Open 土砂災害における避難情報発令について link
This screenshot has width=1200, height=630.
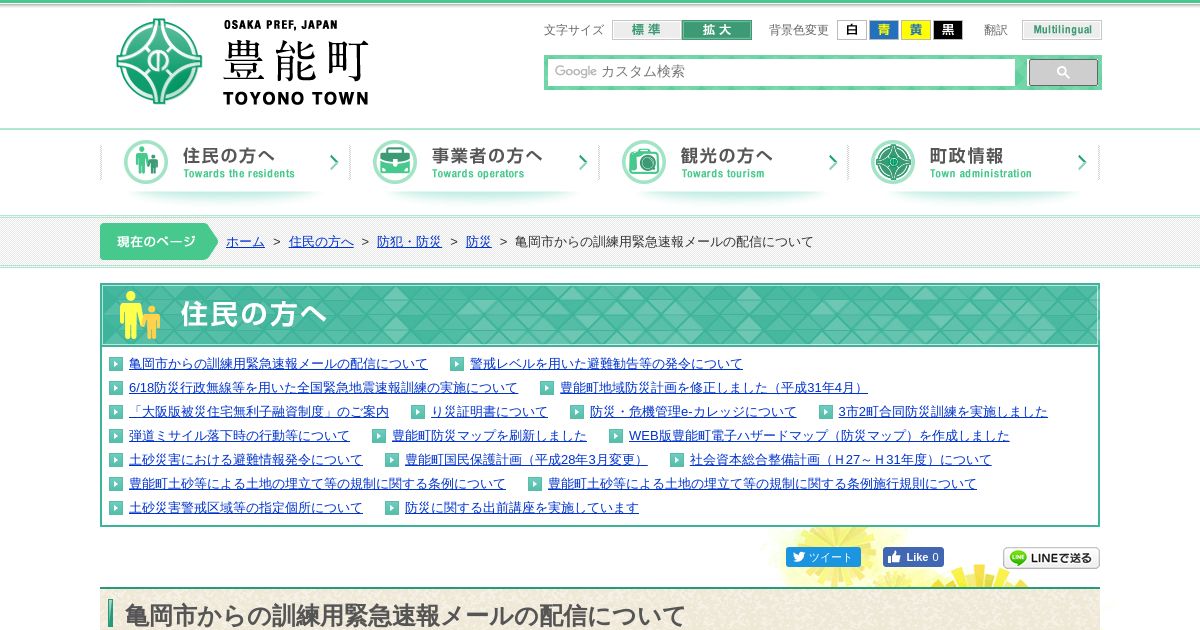pyautogui.click(x=246, y=460)
